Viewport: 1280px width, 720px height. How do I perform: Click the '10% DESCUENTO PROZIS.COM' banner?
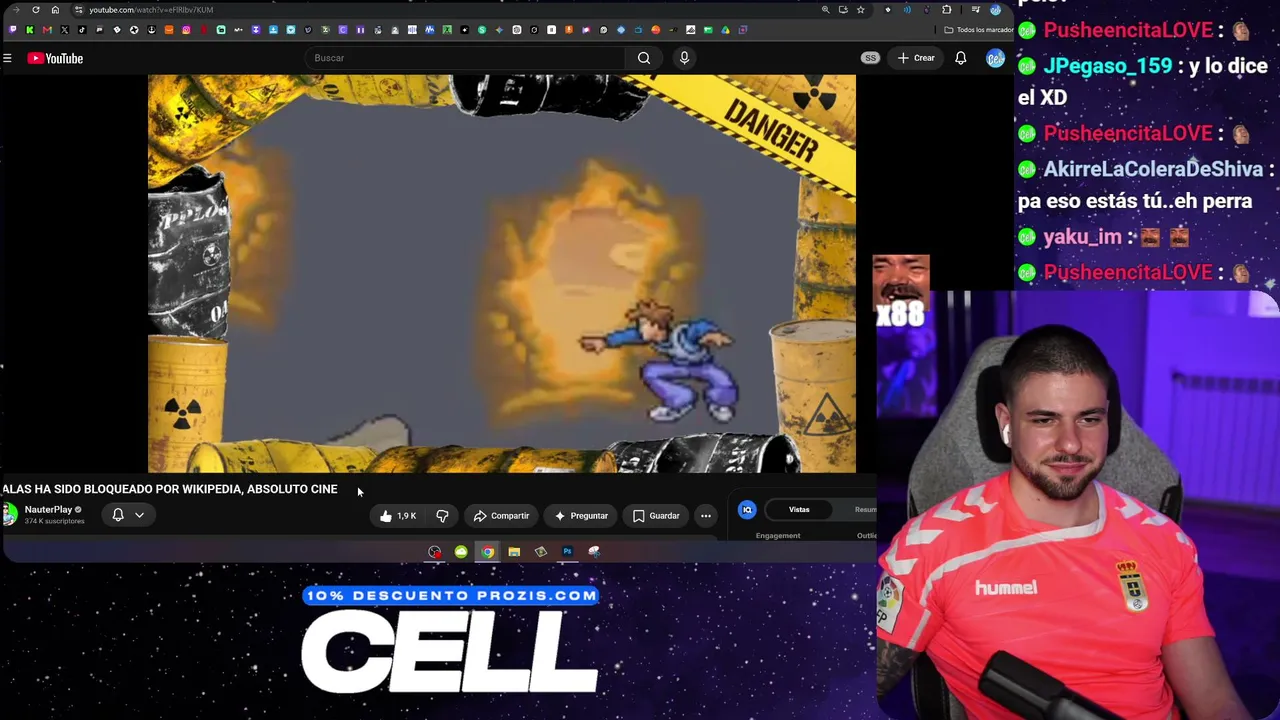[451, 596]
